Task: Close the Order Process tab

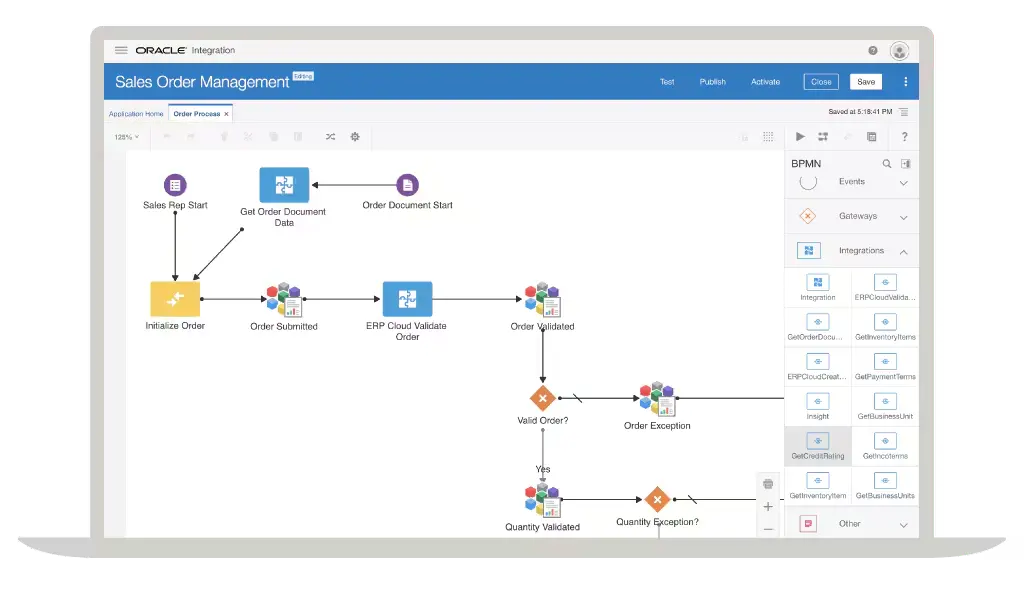Action: [227, 114]
